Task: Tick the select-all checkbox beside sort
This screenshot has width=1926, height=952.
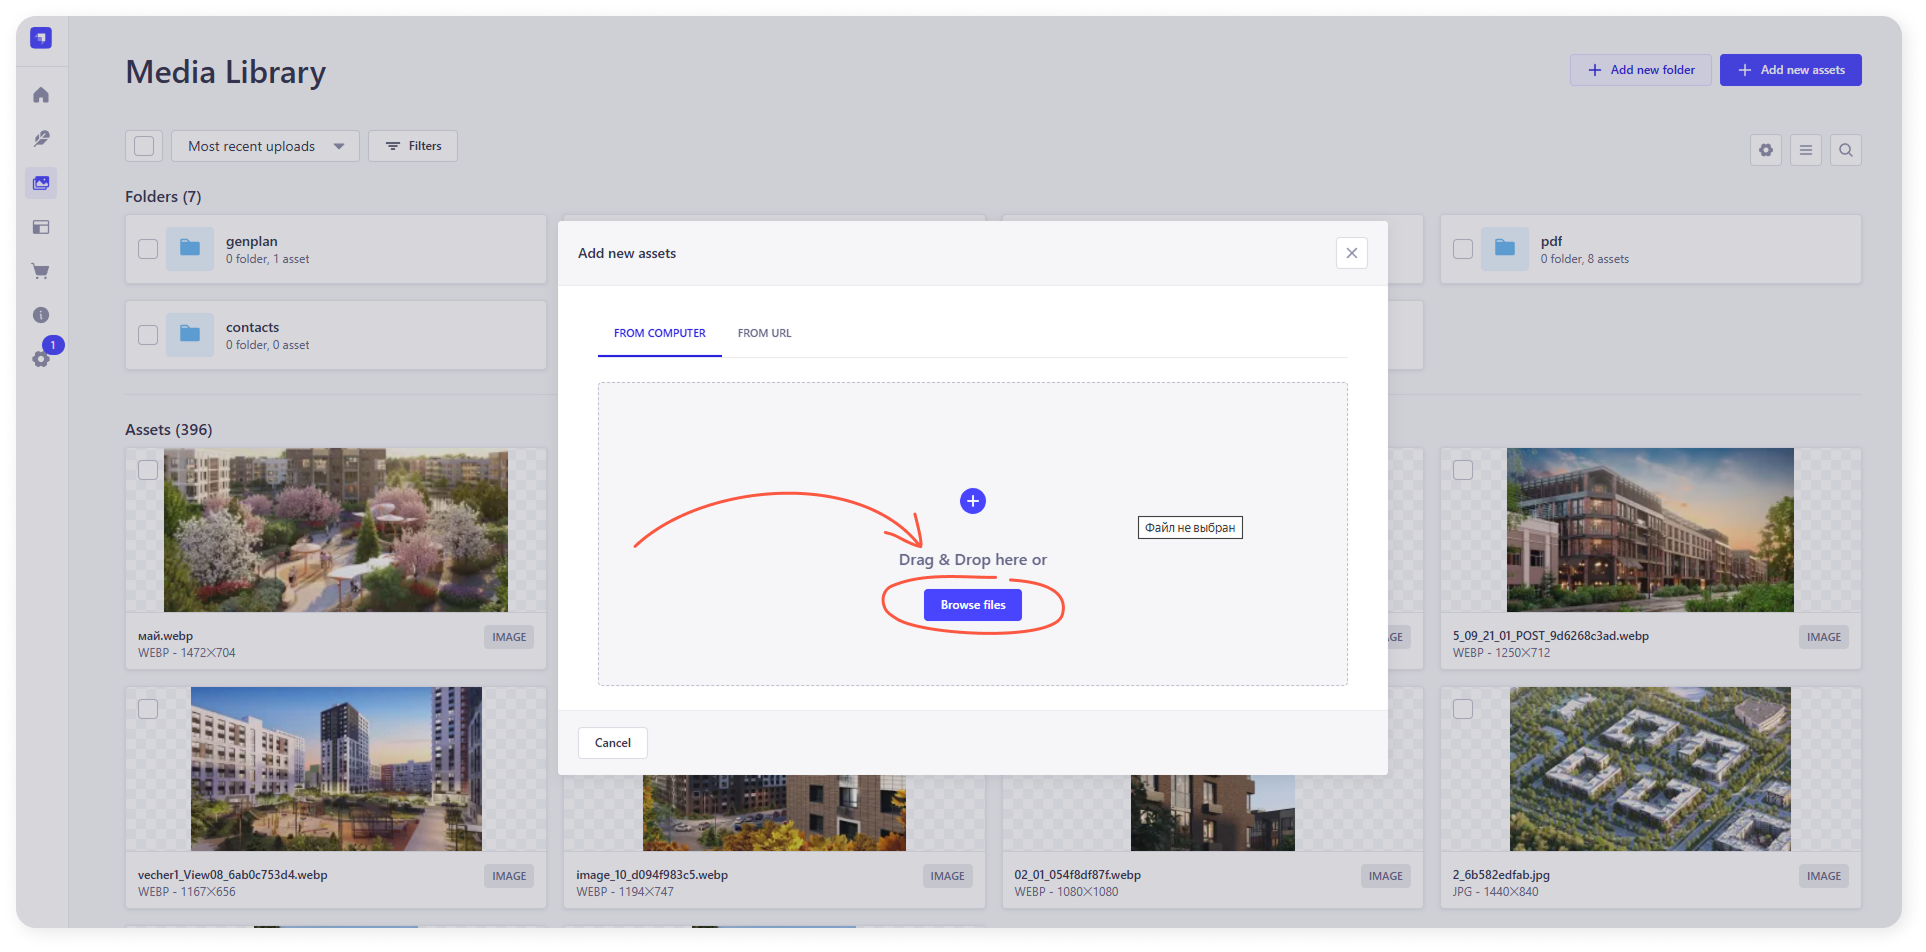Action: (x=144, y=146)
